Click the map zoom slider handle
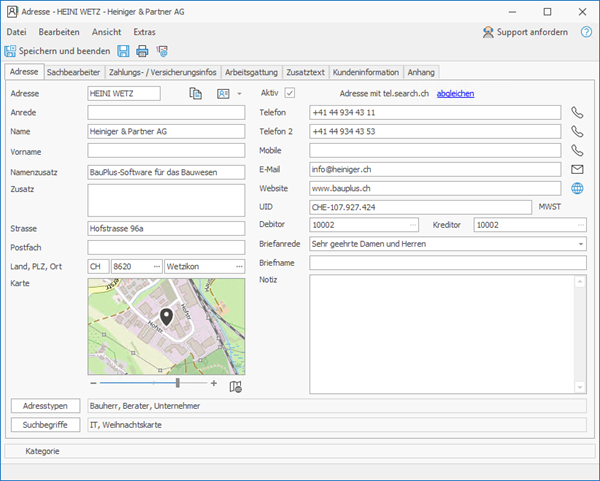Image resolution: width=600 pixels, height=481 pixels. [x=178, y=383]
